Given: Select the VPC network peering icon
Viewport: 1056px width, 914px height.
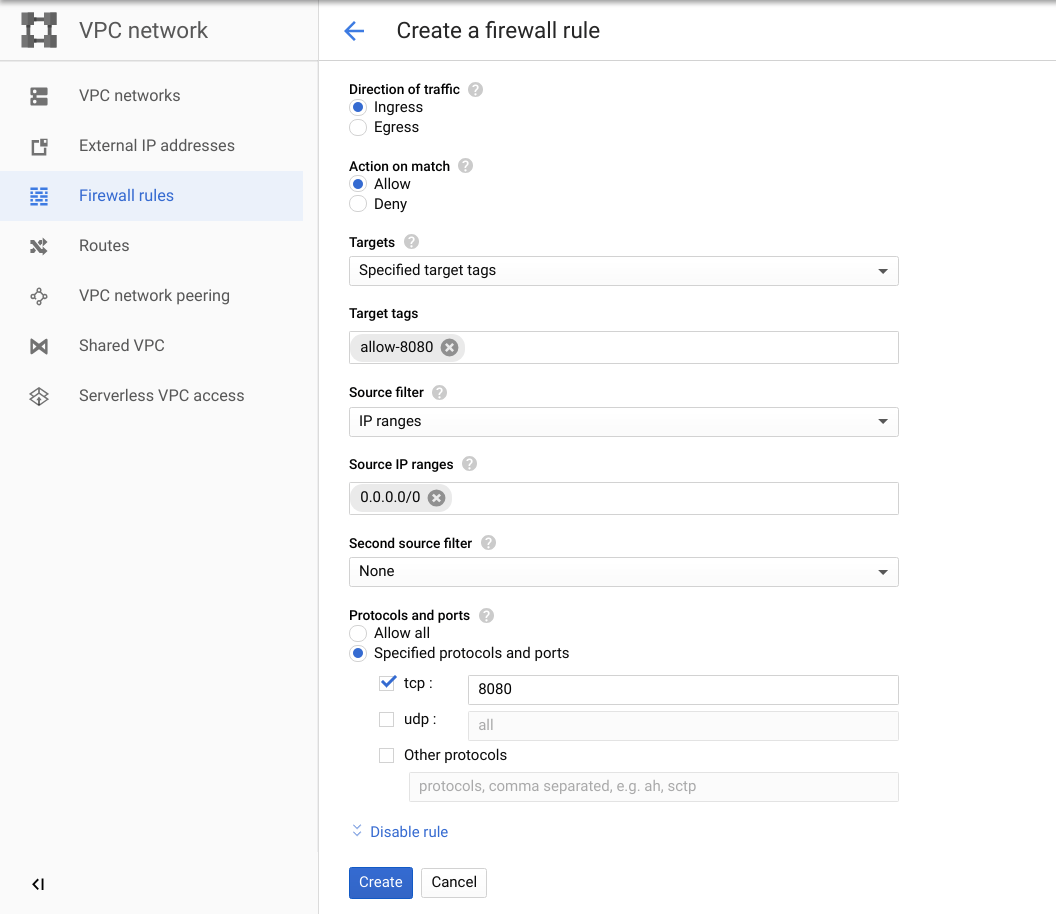Looking at the screenshot, I should coord(38,295).
